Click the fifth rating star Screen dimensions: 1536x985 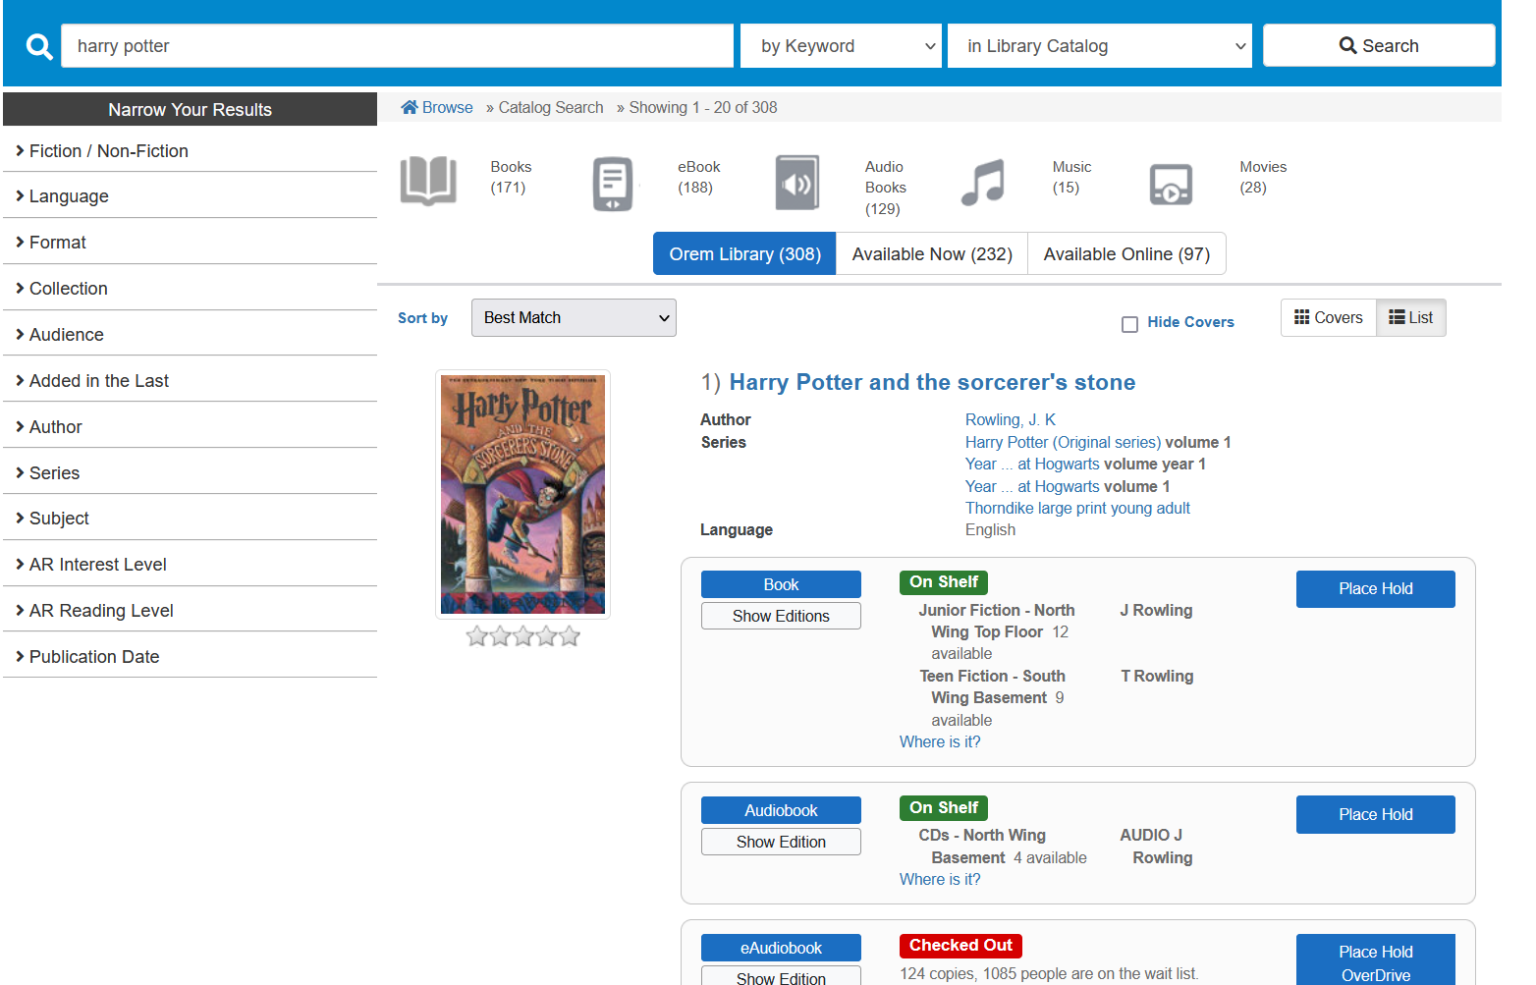pyautogui.click(x=569, y=635)
